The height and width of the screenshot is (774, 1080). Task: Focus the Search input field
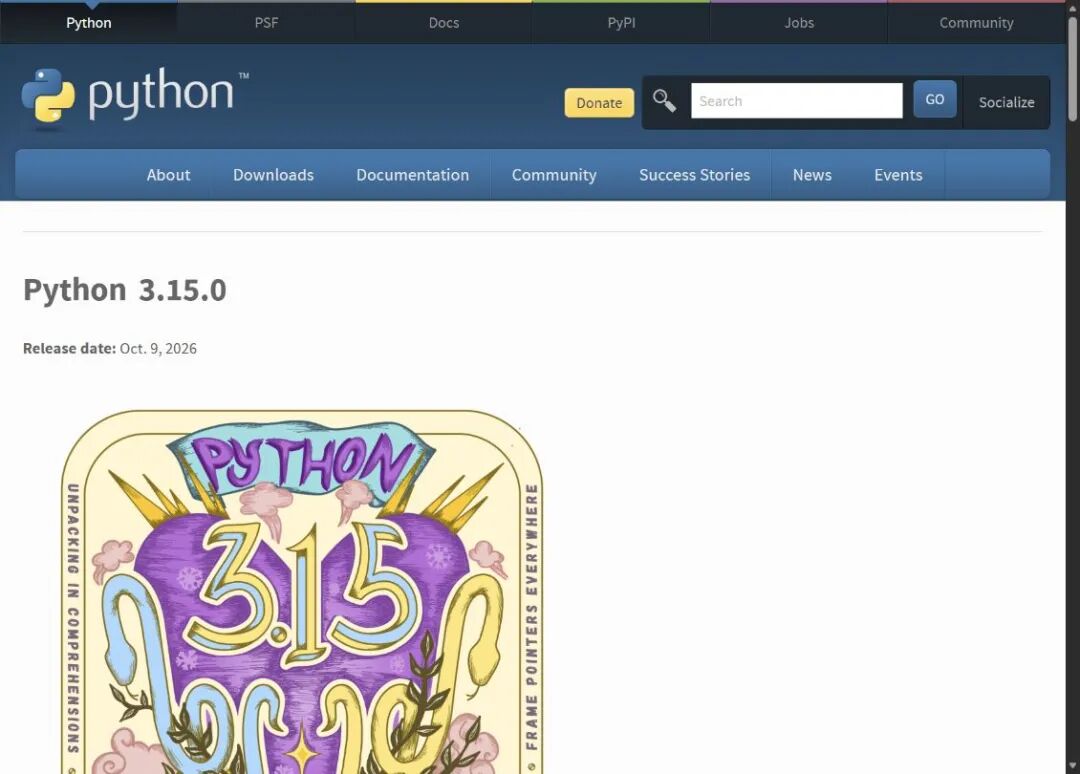(797, 101)
